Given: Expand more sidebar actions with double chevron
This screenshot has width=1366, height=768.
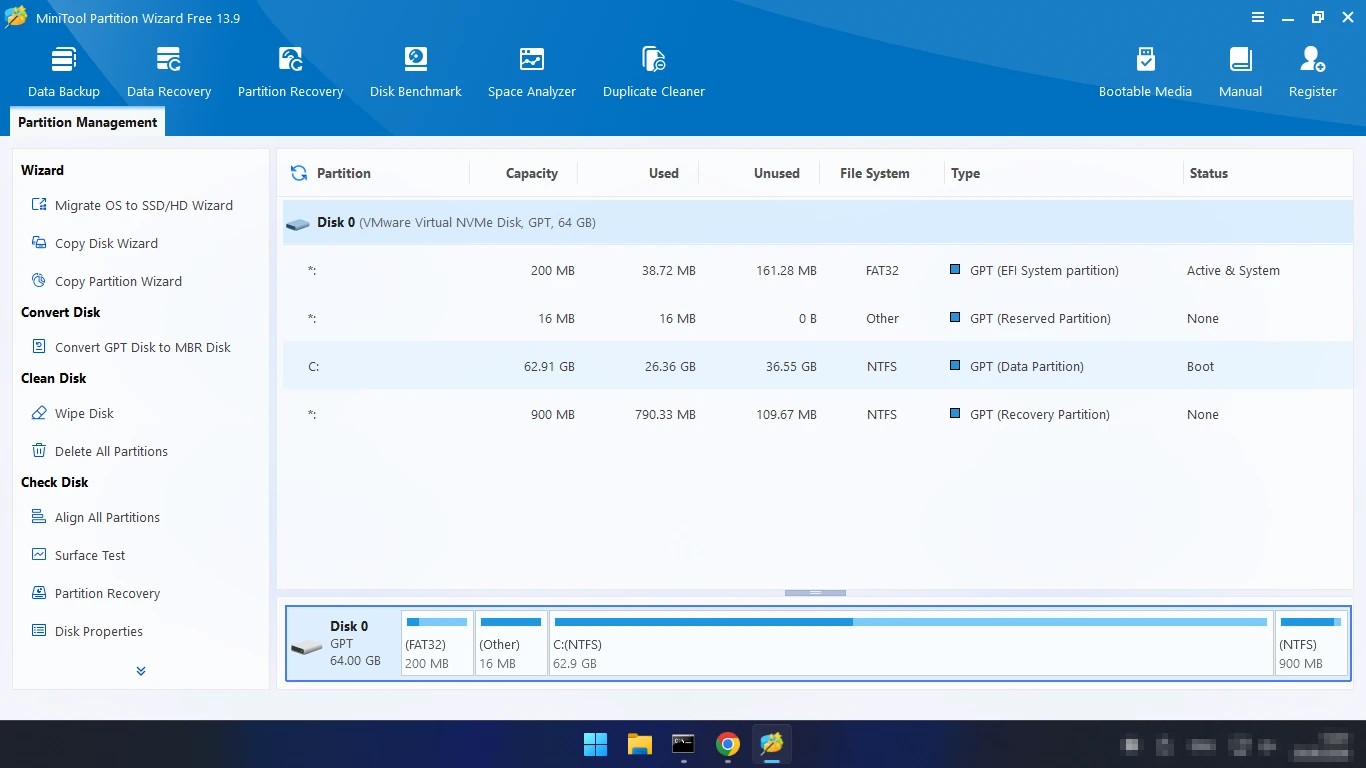Looking at the screenshot, I should pos(141,671).
